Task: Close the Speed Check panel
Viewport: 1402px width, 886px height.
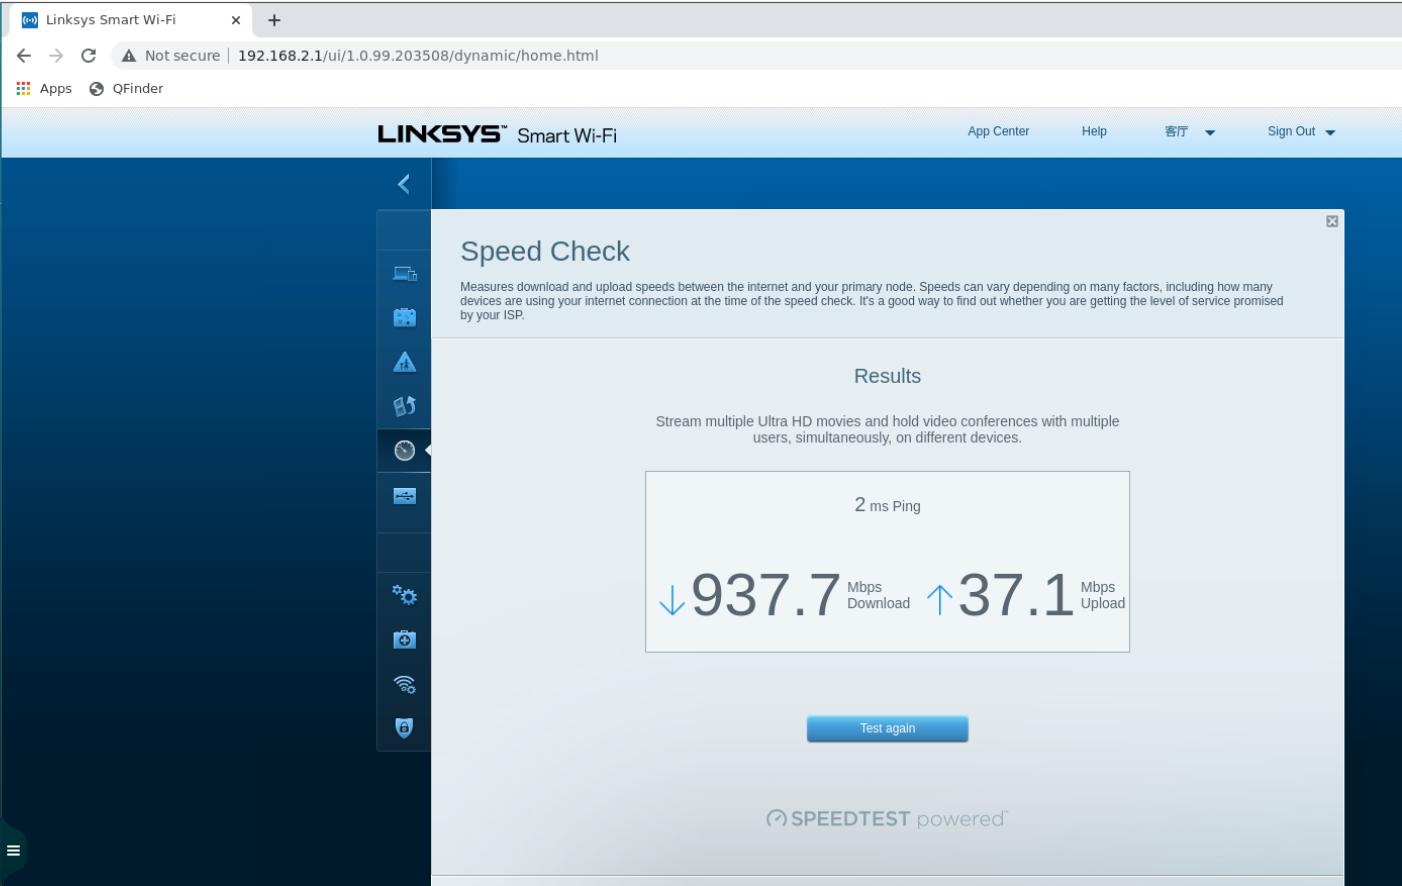Action: click(x=1332, y=221)
